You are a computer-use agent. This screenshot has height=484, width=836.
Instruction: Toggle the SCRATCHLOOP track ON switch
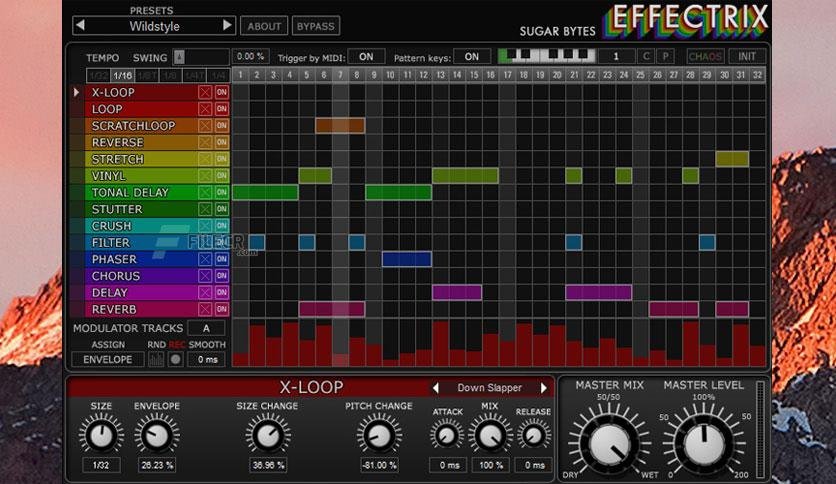222,126
